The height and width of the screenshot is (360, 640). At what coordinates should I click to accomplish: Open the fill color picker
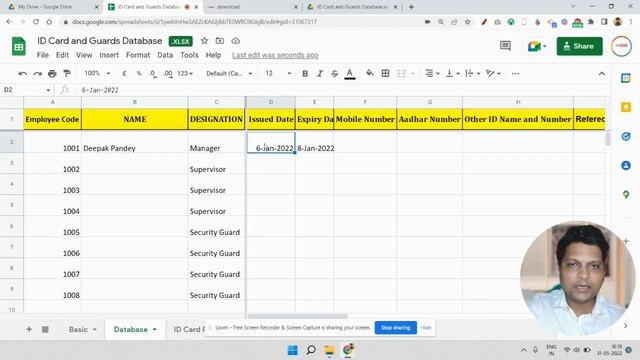(369, 73)
